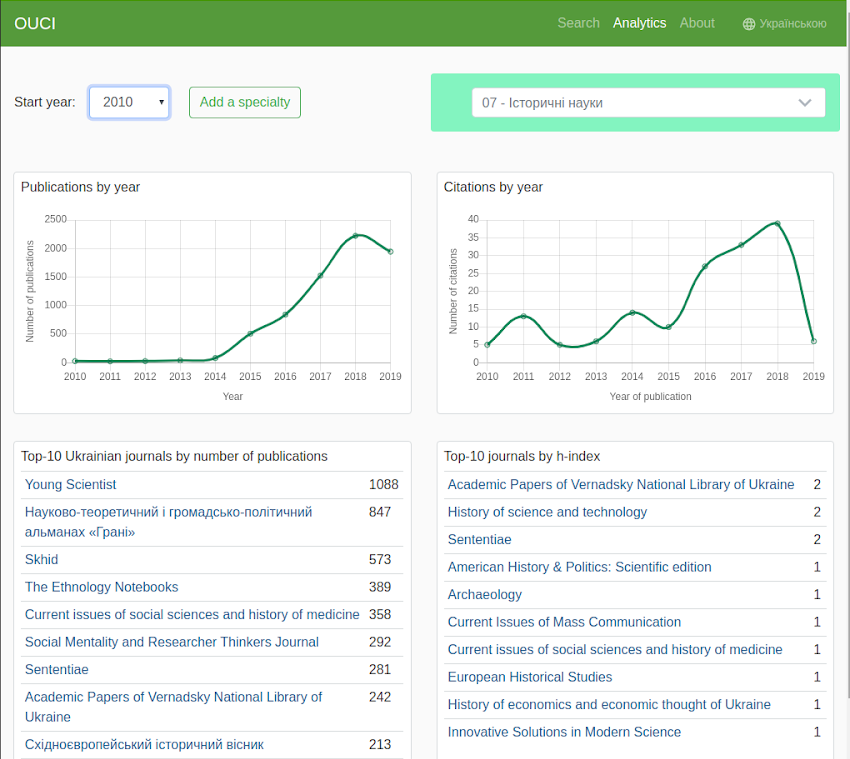Click the 'Add a specialty' button
850x759 pixels.
tap(244, 102)
